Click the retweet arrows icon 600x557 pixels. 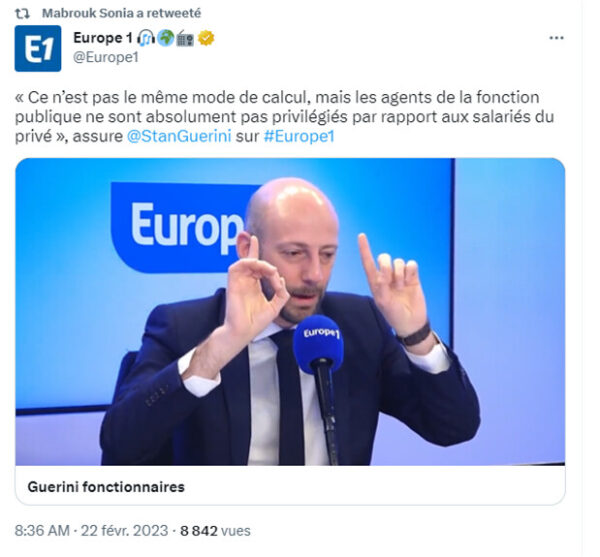point(22,13)
